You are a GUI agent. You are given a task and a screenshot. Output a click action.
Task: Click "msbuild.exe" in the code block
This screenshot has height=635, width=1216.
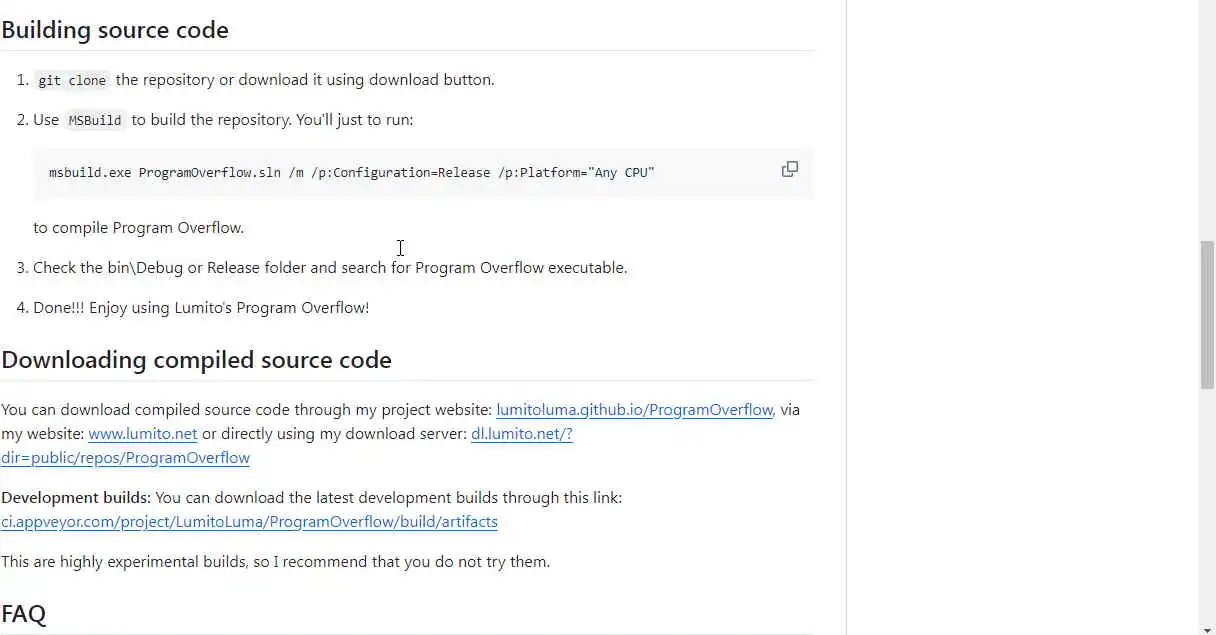90,173
